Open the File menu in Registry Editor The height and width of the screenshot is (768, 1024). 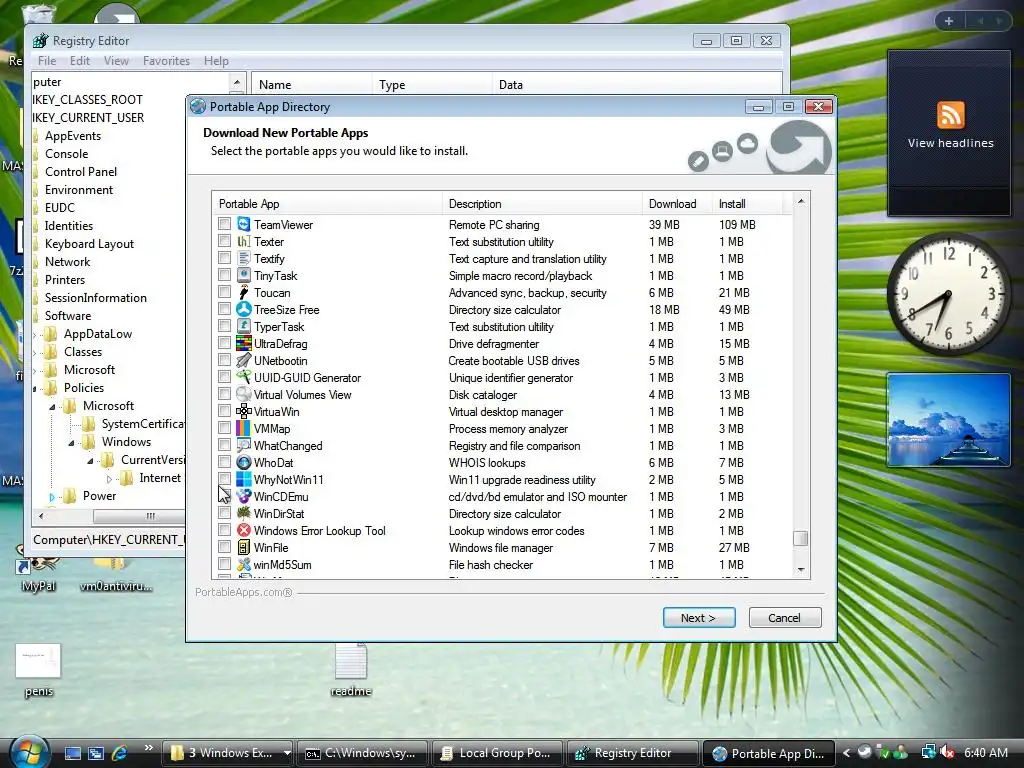46,61
